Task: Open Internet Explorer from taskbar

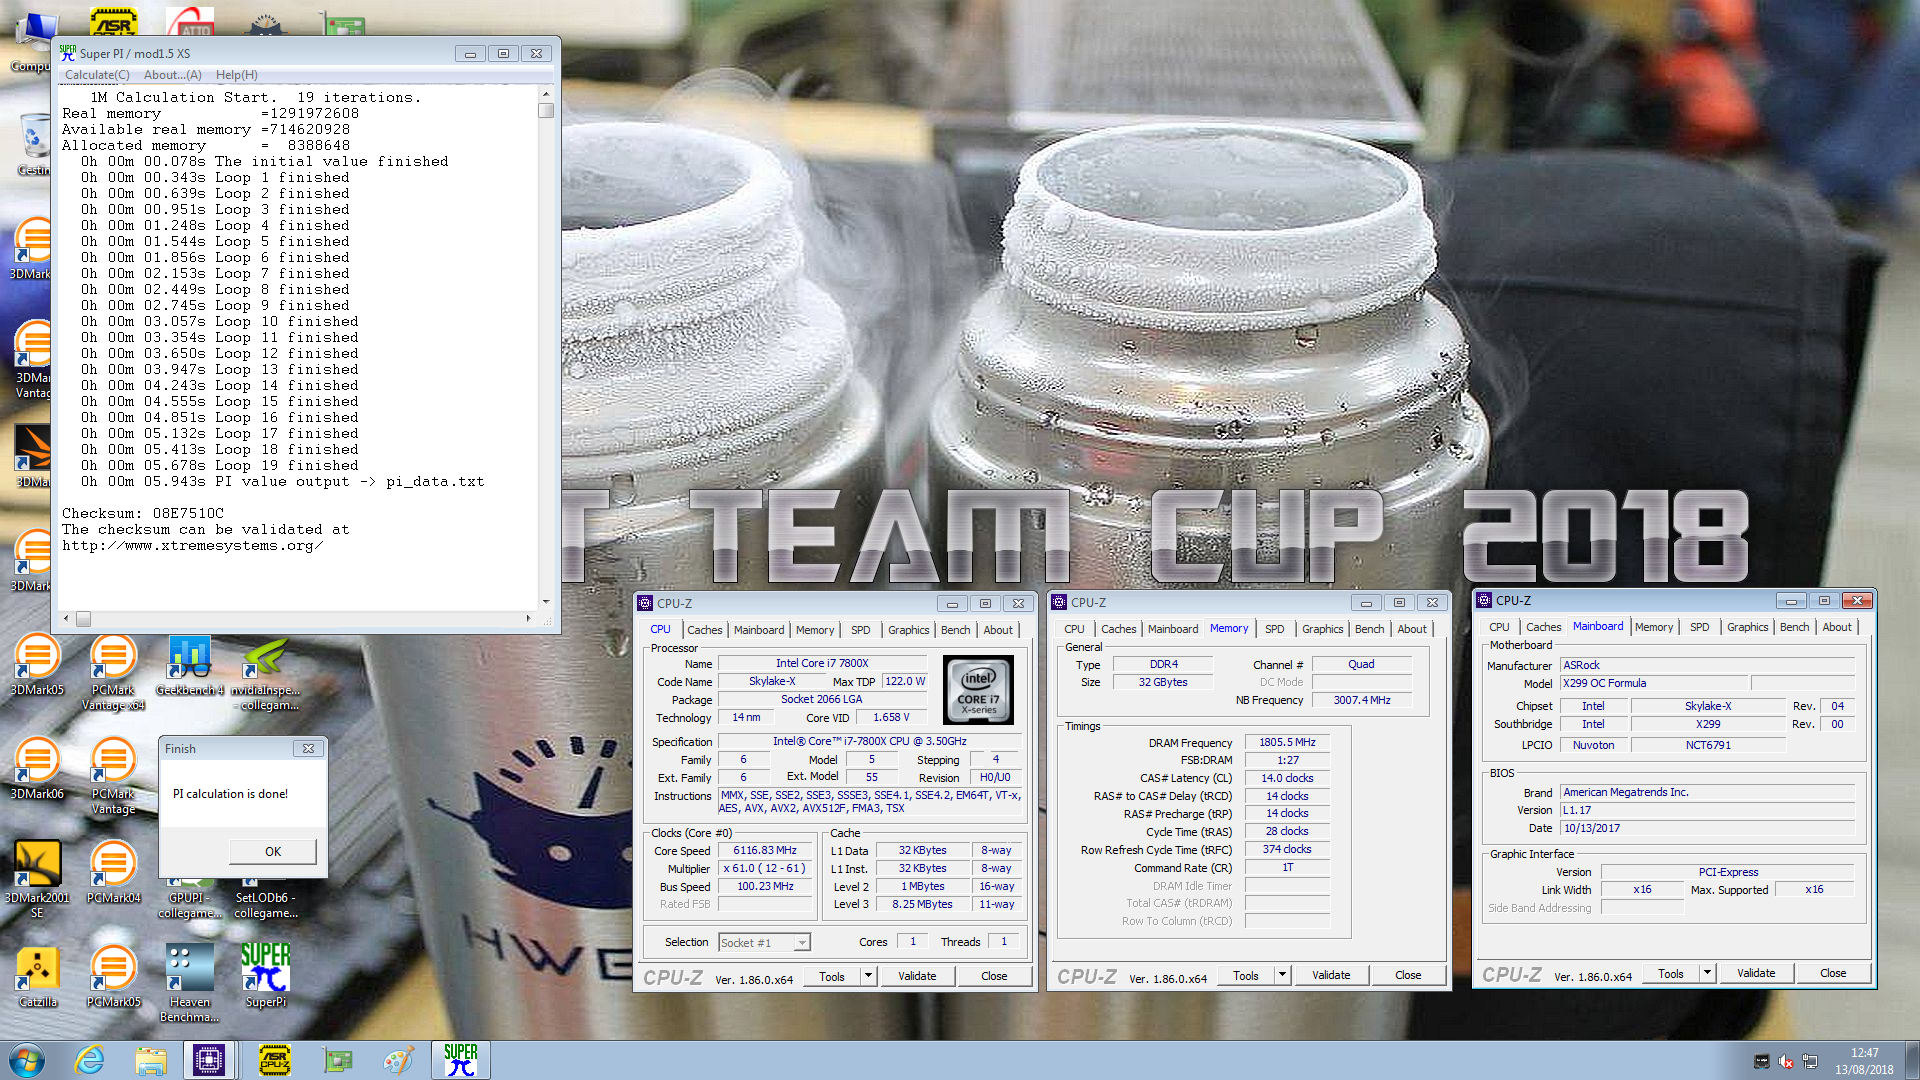Action: click(x=90, y=1060)
